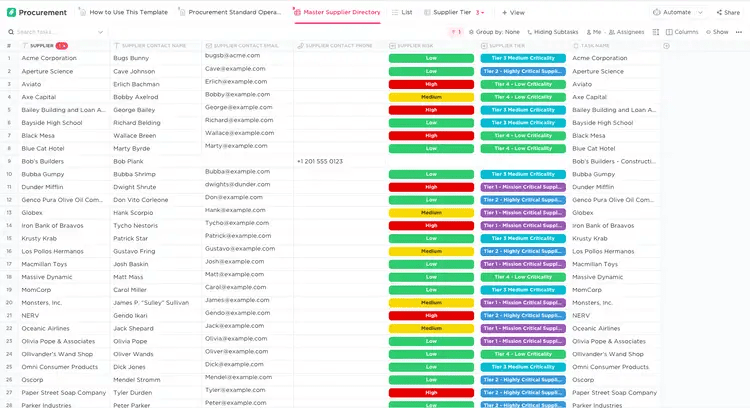The width and height of the screenshot is (750, 408).
Task: Open the Group by: None dropdown
Action: coord(494,32)
